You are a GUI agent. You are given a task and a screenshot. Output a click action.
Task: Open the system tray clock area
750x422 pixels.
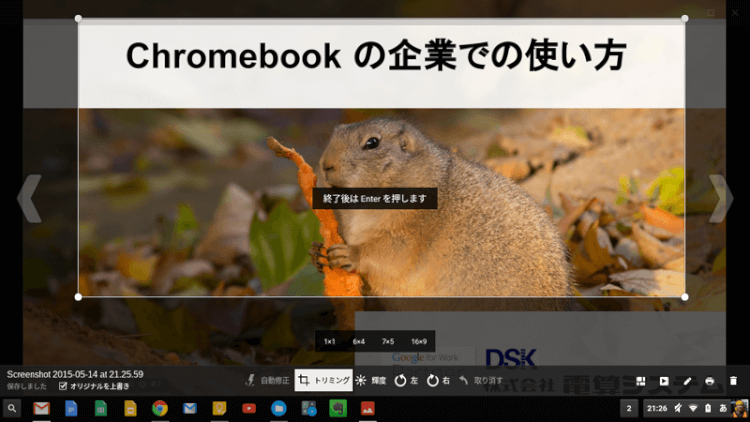[x=657, y=408]
